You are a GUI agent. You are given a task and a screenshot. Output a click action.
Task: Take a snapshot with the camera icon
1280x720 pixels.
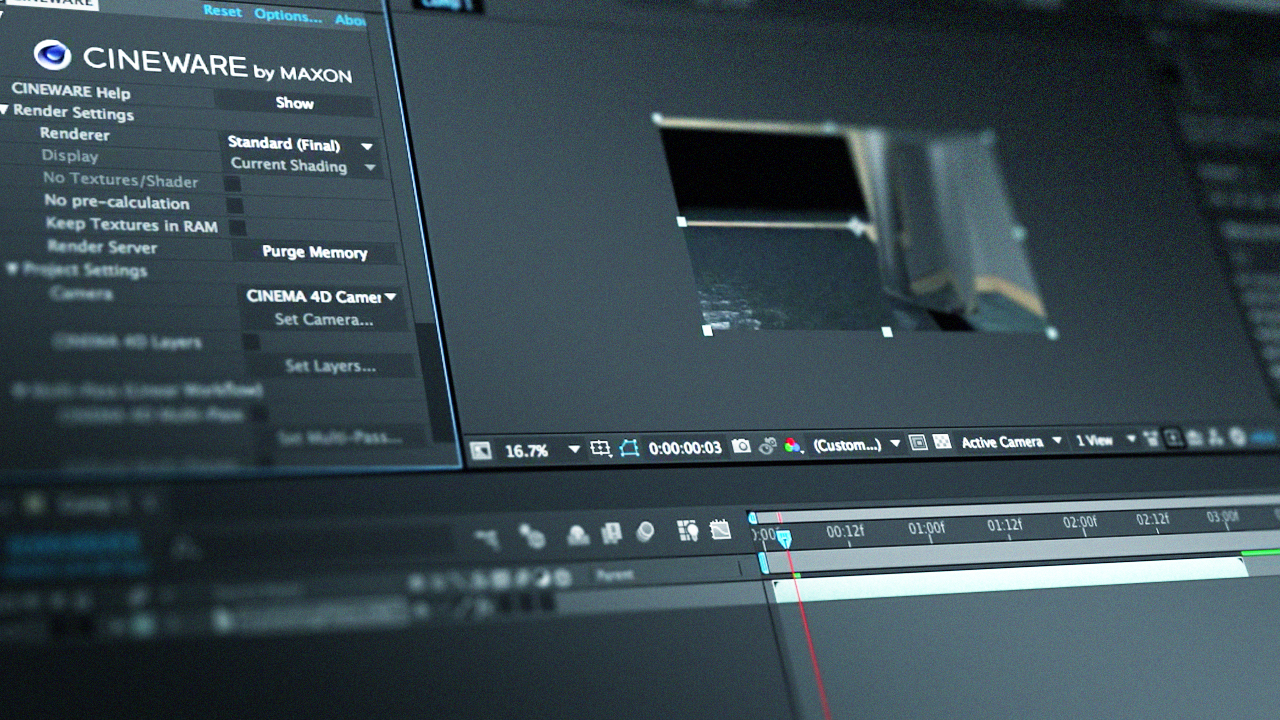click(x=741, y=446)
